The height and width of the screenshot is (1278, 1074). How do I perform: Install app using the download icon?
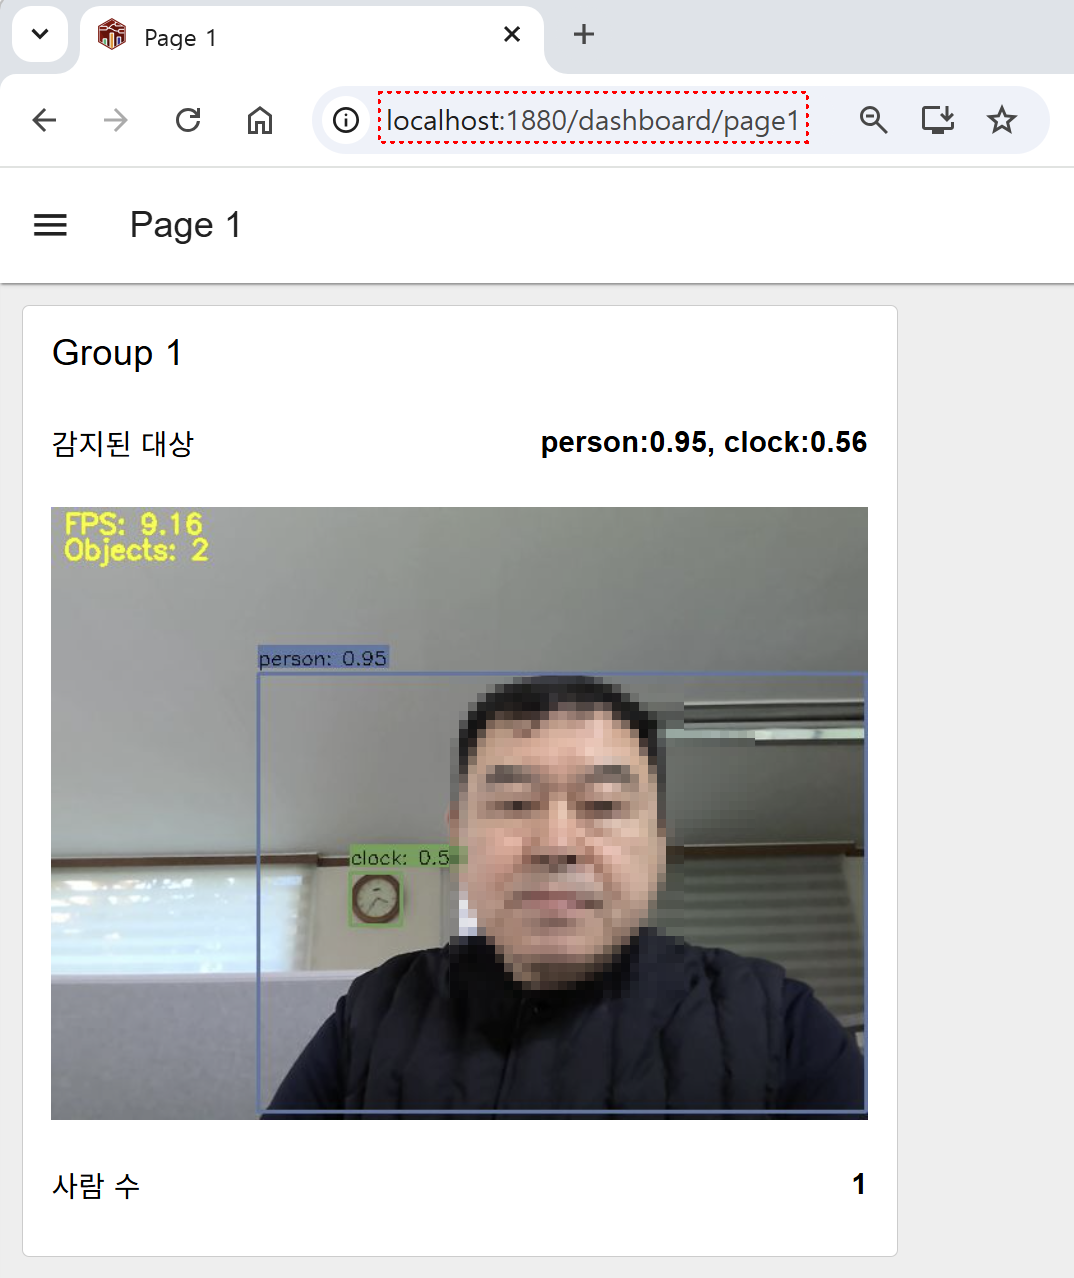[x=937, y=121]
